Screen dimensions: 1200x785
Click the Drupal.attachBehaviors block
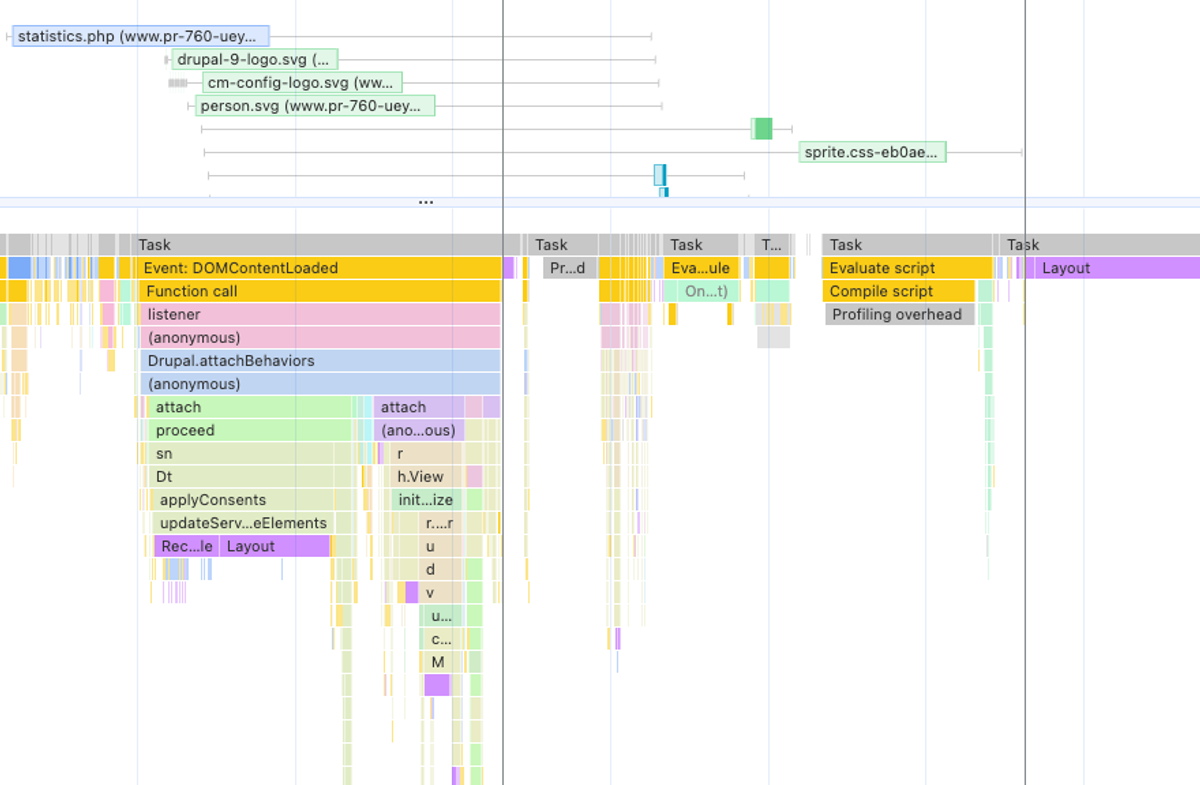(x=320, y=361)
